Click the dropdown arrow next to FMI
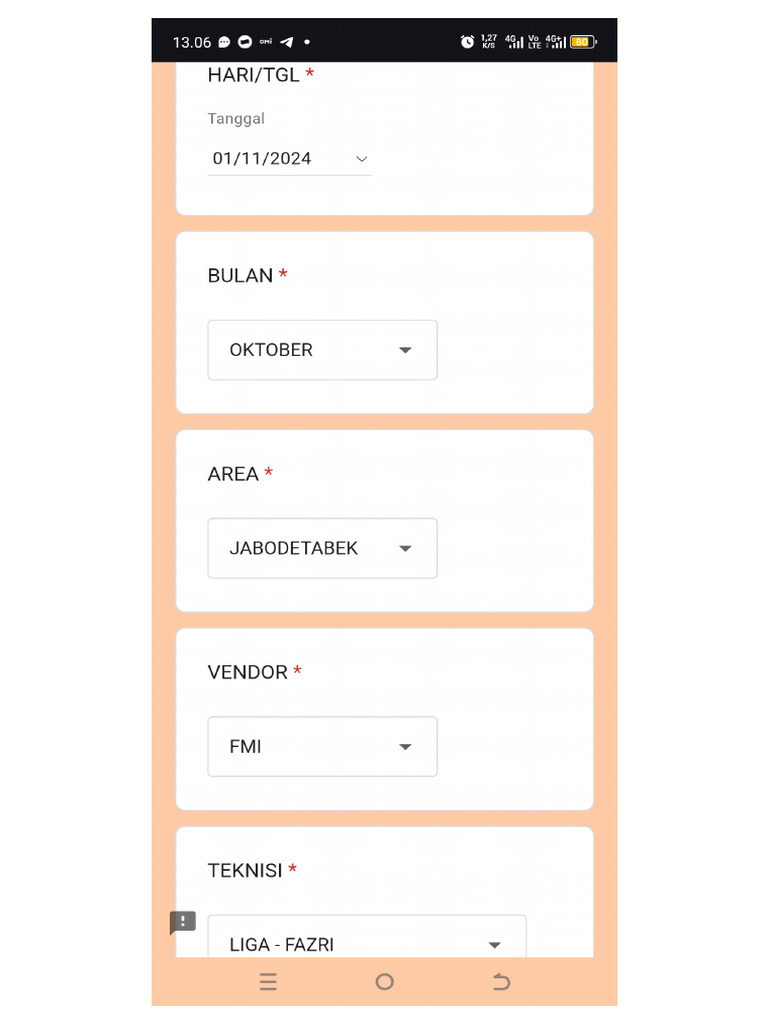This screenshot has width=768, height=1024. pos(405,747)
